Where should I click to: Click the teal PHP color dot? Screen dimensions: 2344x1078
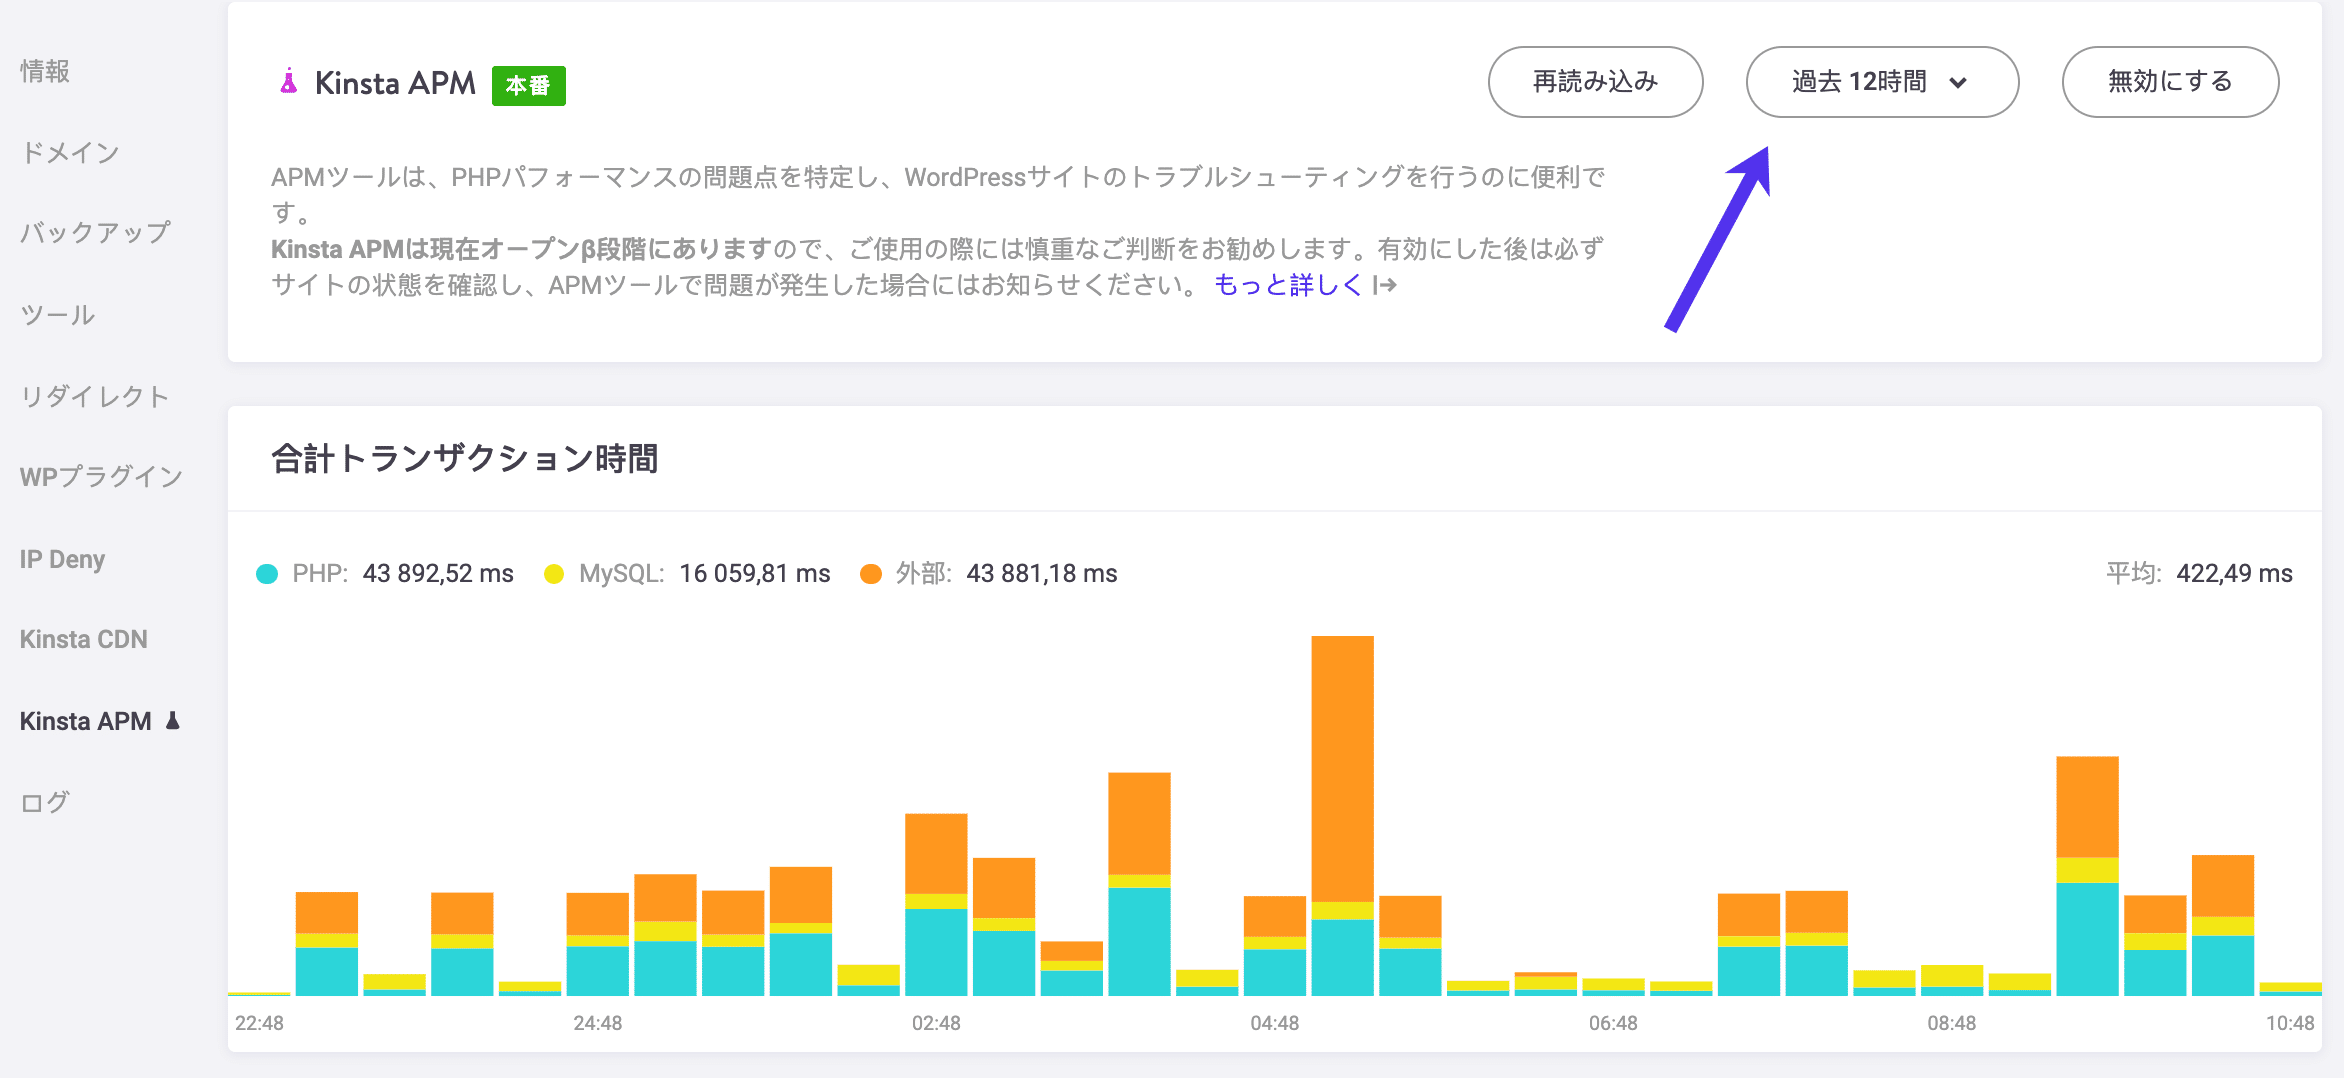[268, 573]
